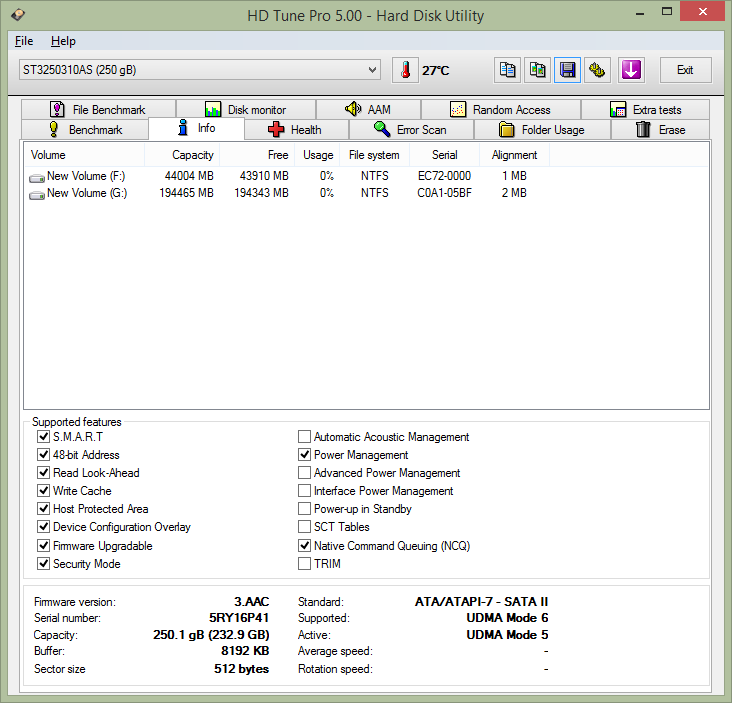732x703 pixels.
Task: Click the Disk monitor chart icon
Action: (x=213, y=109)
